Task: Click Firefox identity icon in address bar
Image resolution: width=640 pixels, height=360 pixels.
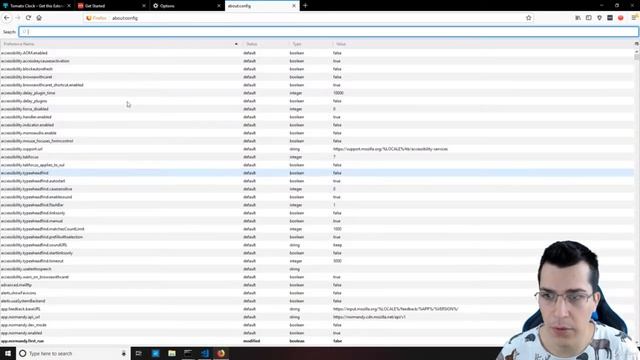Action: click(x=96, y=18)
